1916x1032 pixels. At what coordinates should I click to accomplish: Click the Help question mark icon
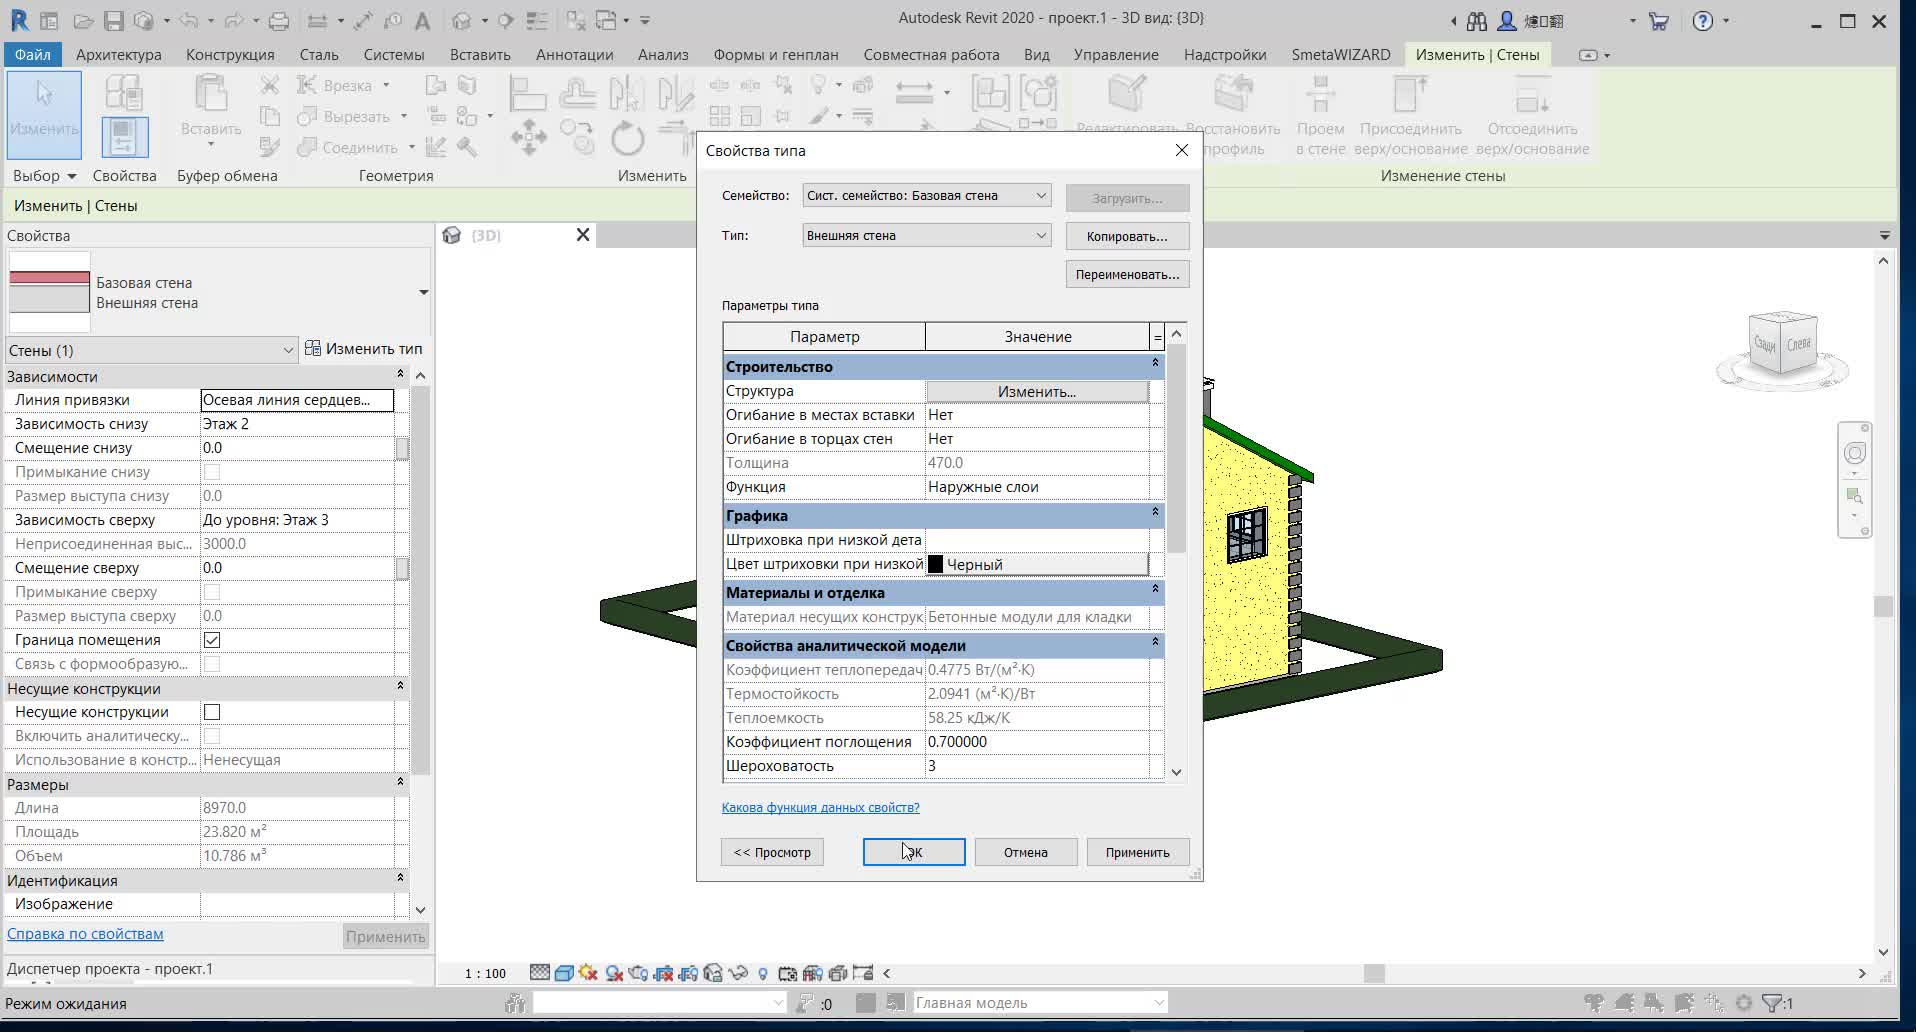pos(1703,21)
